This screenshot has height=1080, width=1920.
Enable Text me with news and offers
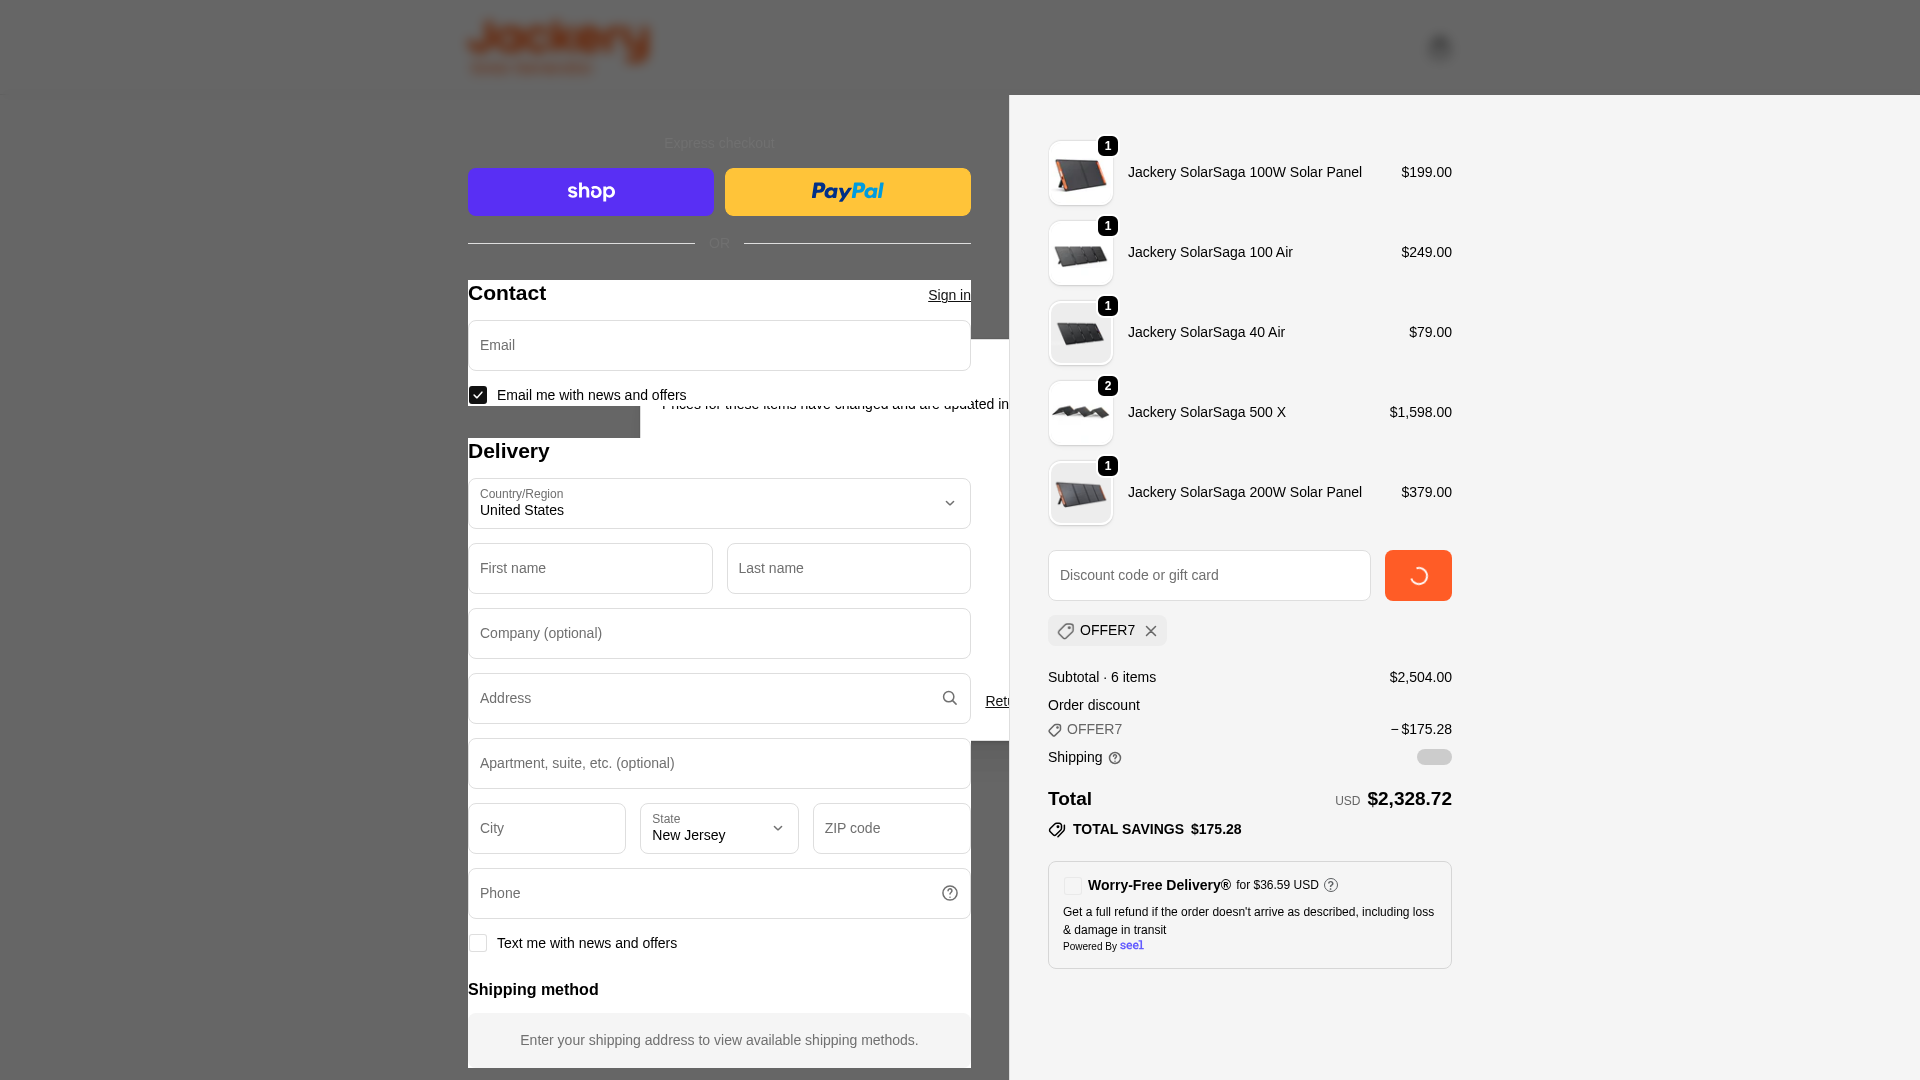click(478, 943)
